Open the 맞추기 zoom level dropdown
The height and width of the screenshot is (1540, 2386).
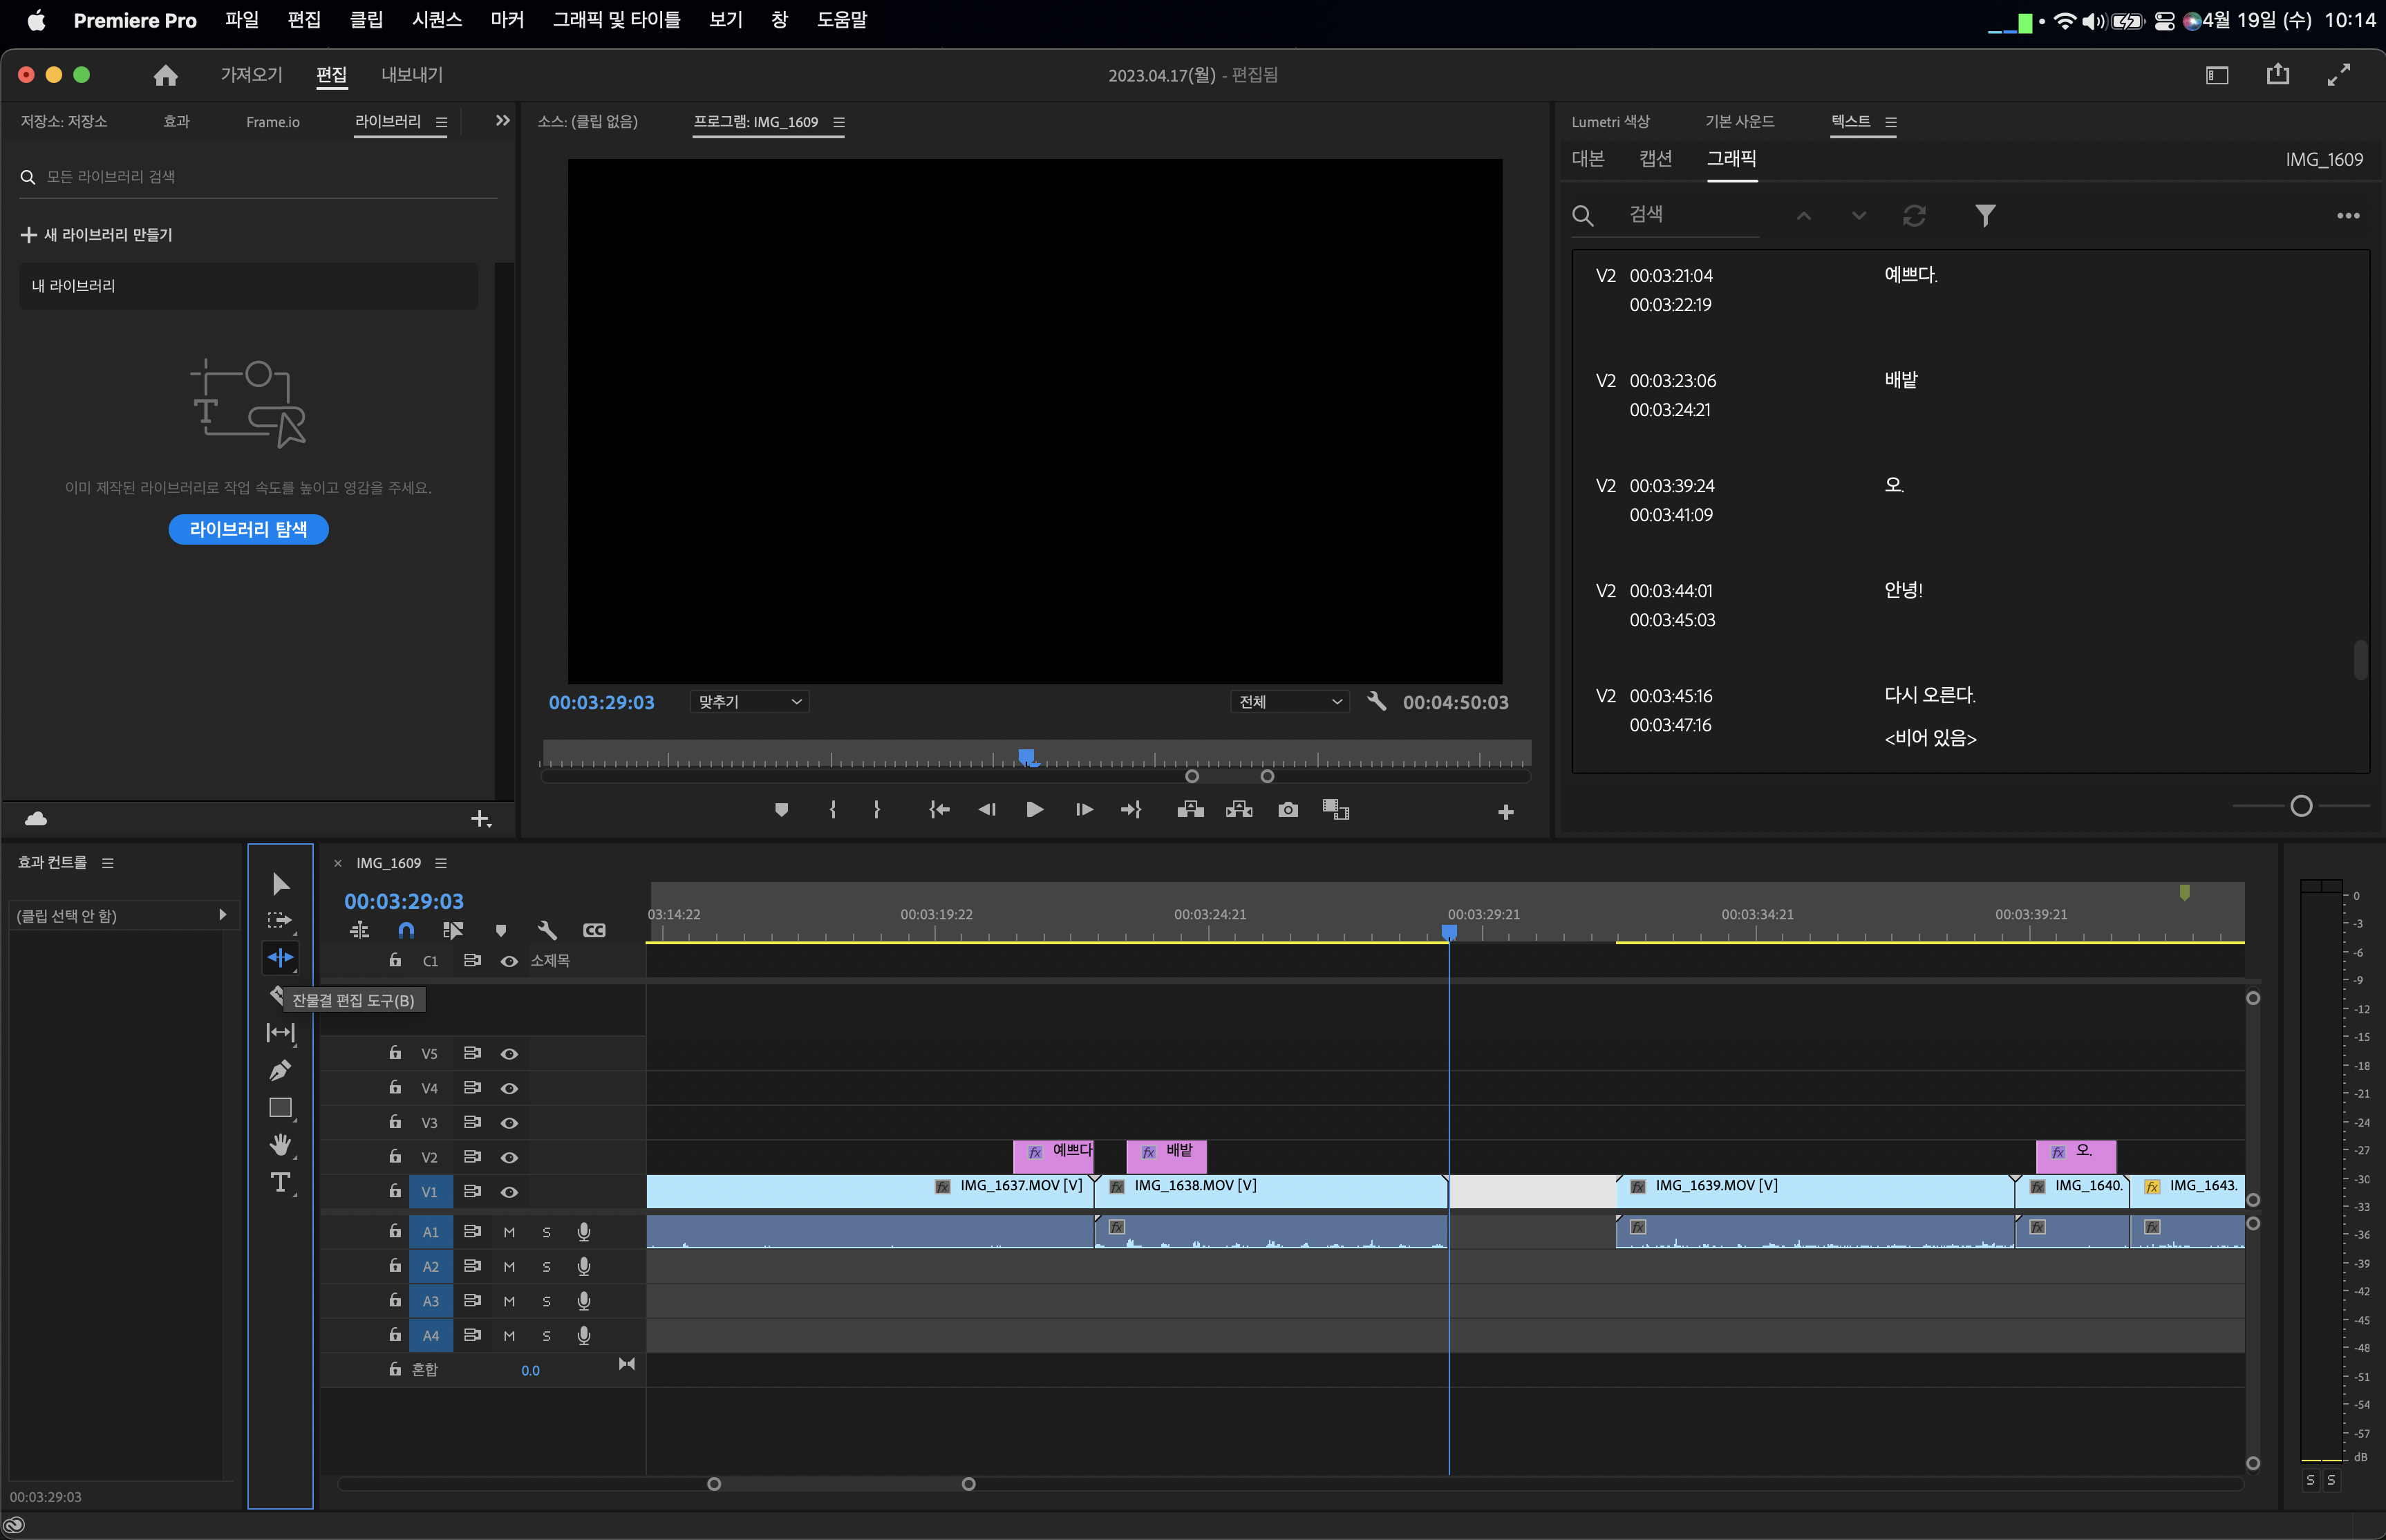[x=749, y=702]
